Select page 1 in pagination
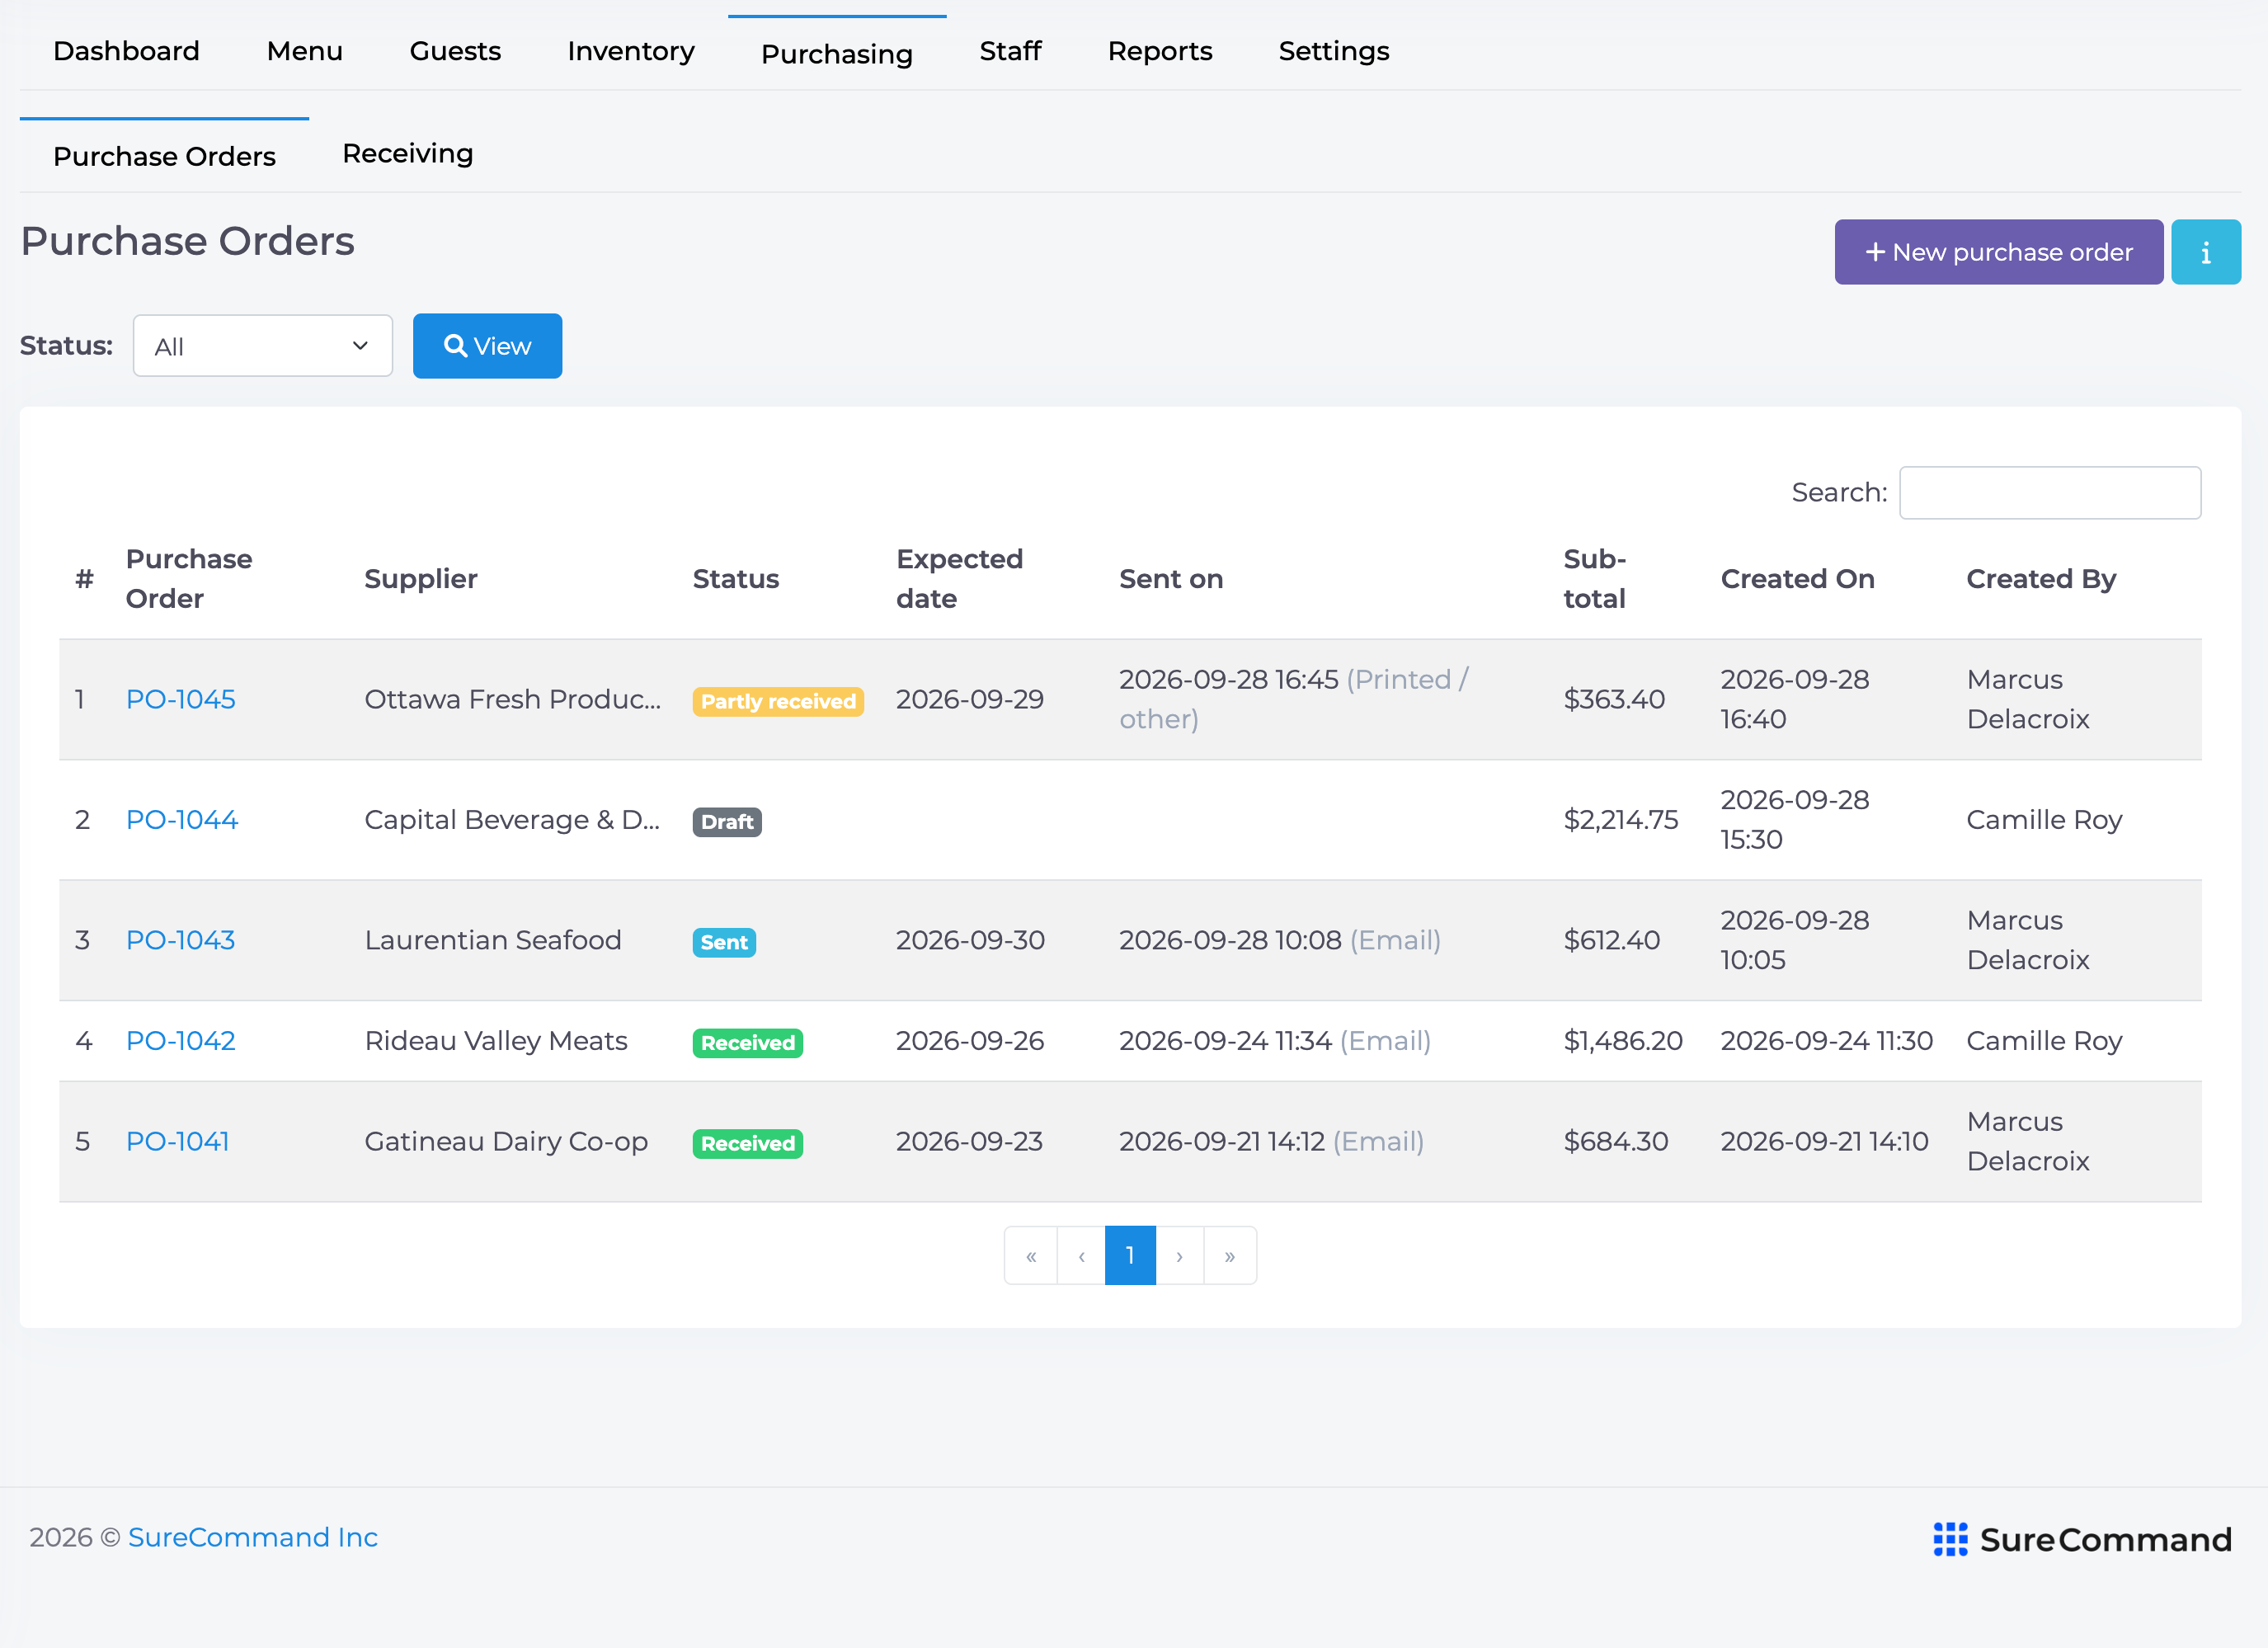This screenshot has width=2268, height=1648. (1130, 1255)
